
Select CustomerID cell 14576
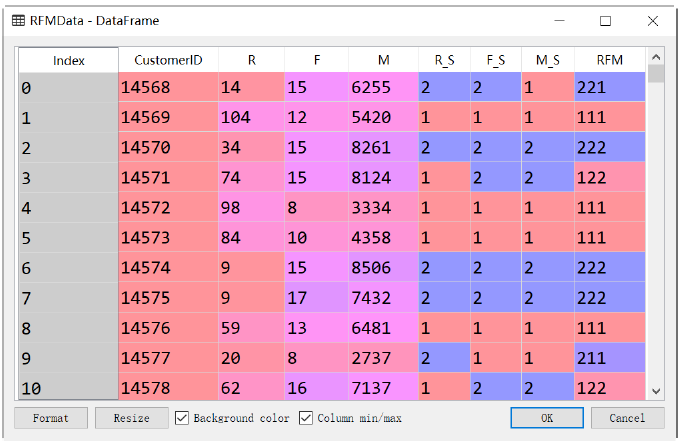click(x=168, y=328)
